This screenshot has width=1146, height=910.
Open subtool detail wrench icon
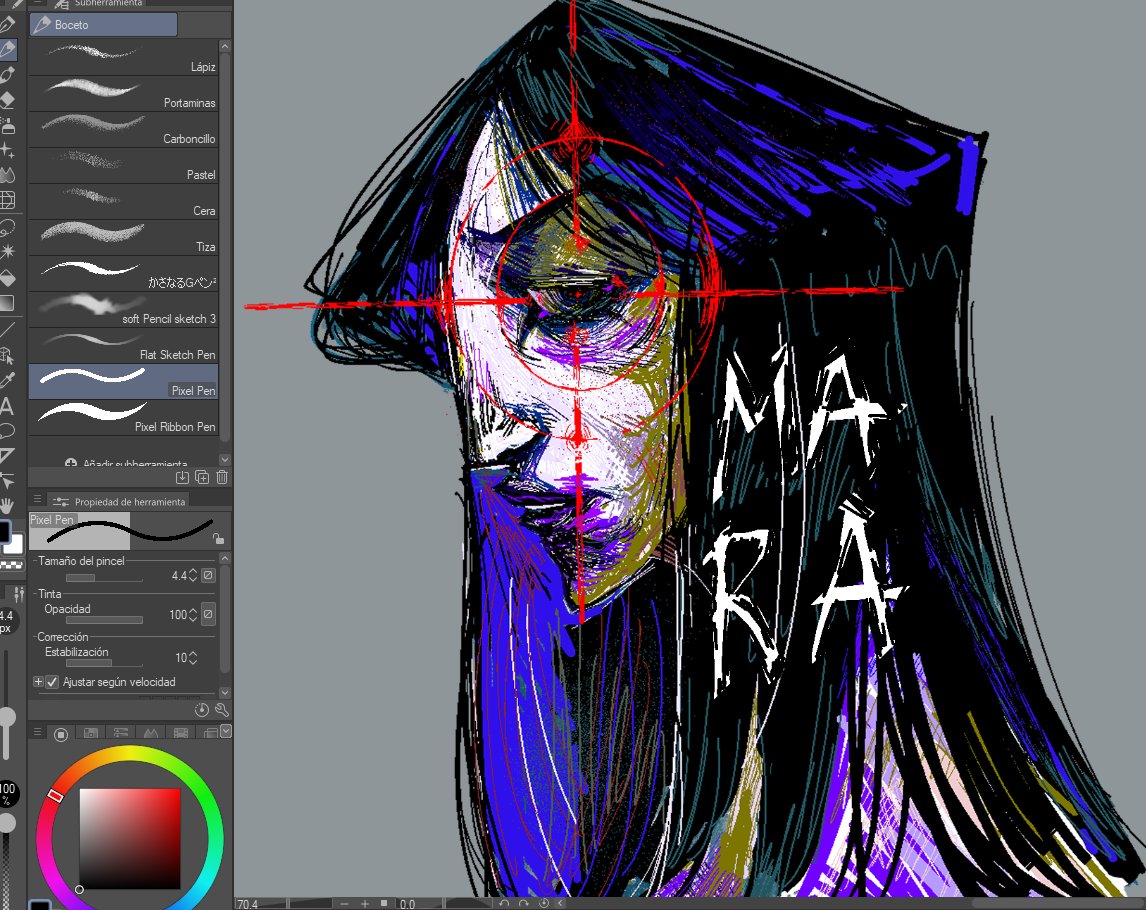coord(222,710)
